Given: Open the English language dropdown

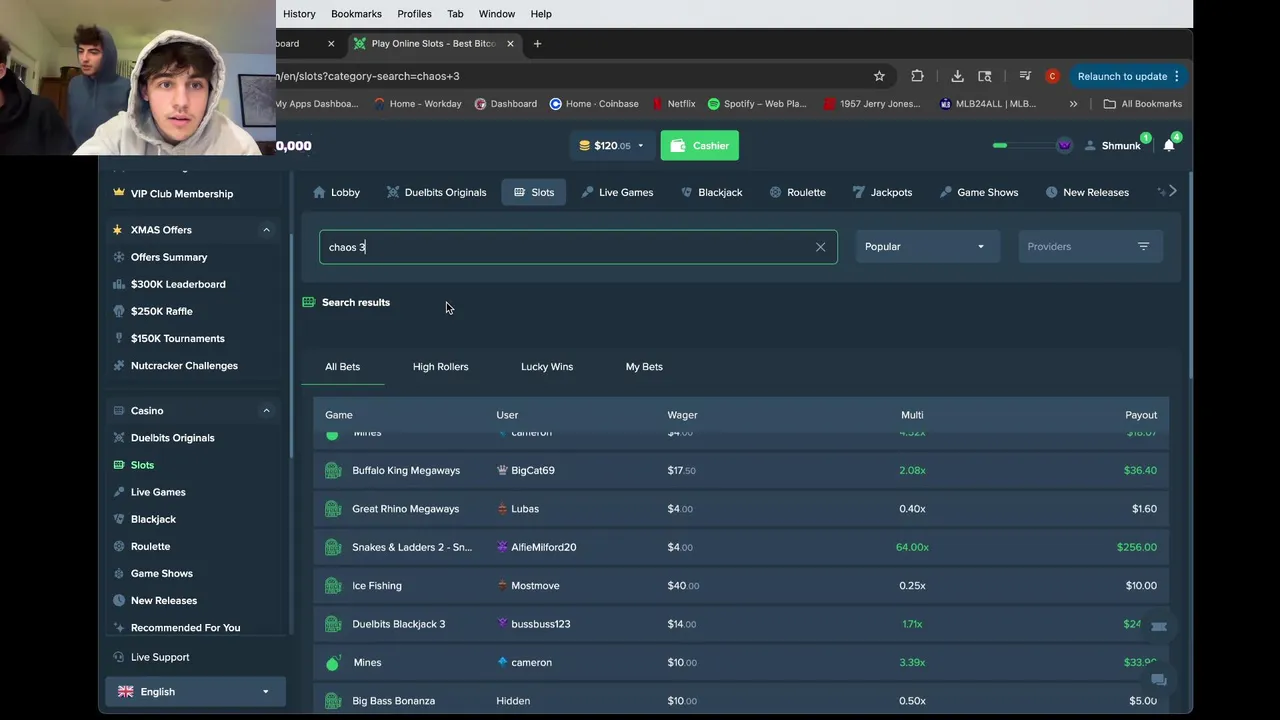Looking at the screenshot, I should click(195, 691).
